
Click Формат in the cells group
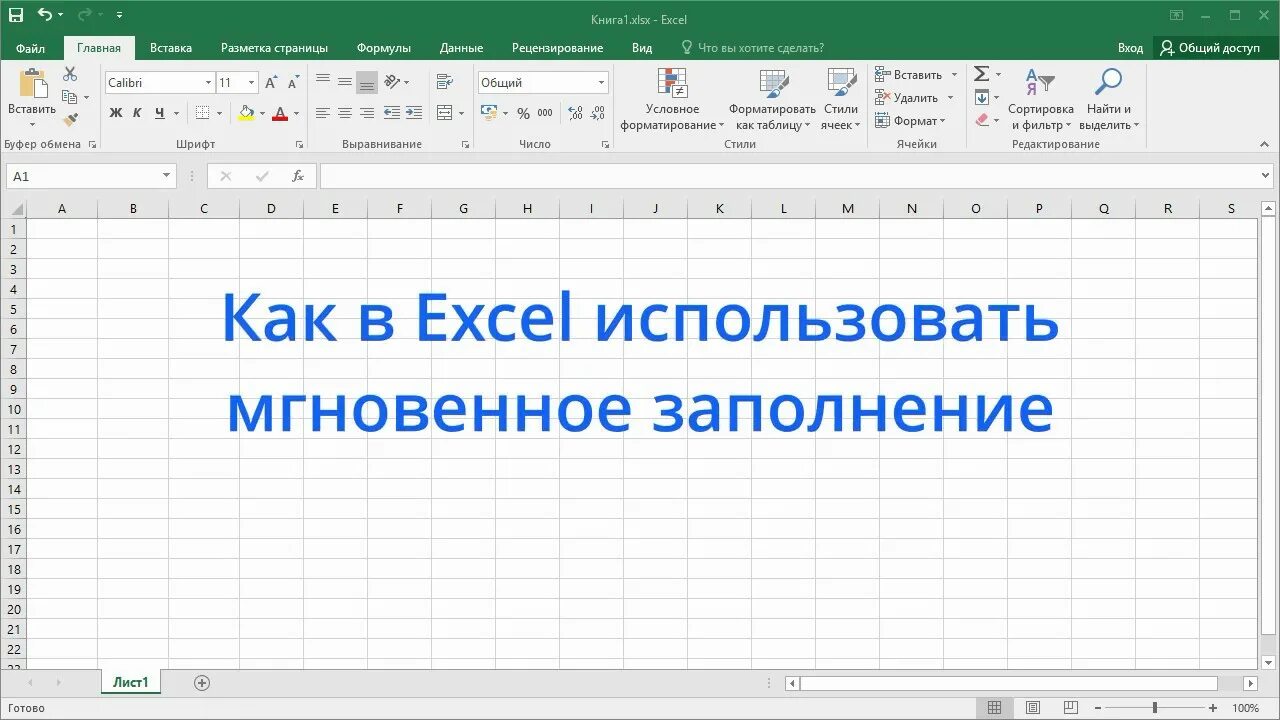coord(910,121)
